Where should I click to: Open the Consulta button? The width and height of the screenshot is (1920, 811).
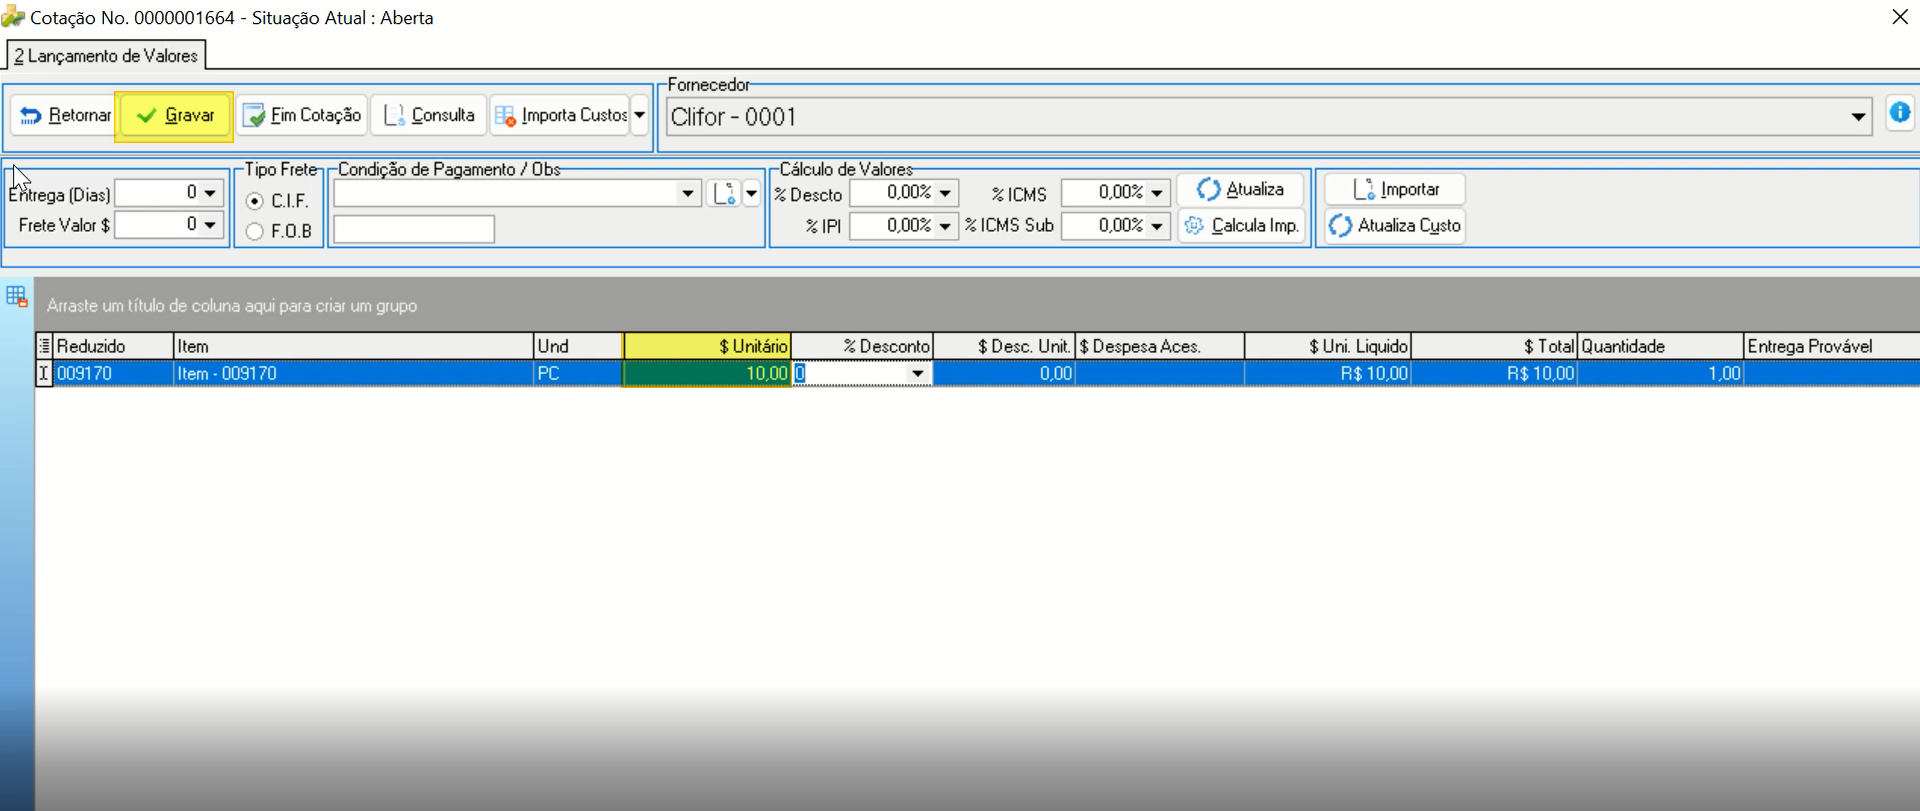pyautogui.click(x=429, y=115)
